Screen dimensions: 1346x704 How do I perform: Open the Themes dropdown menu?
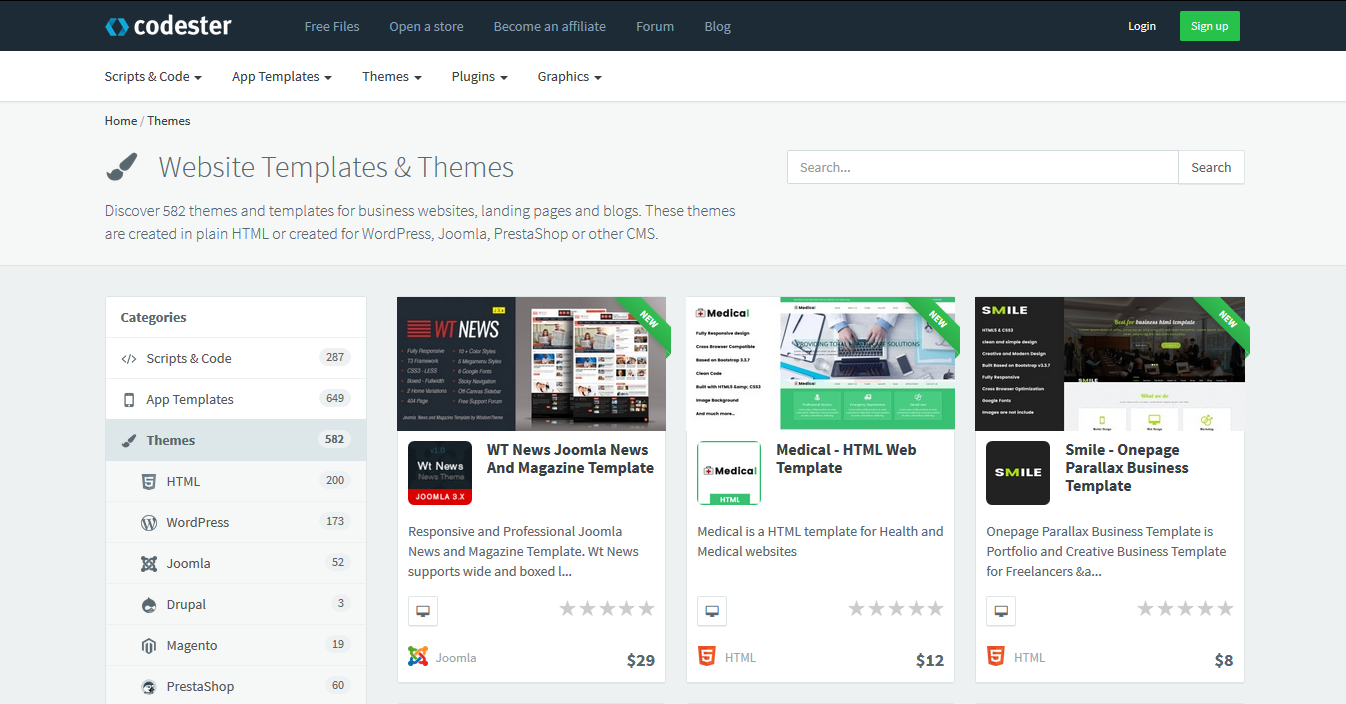pos(391,76)
